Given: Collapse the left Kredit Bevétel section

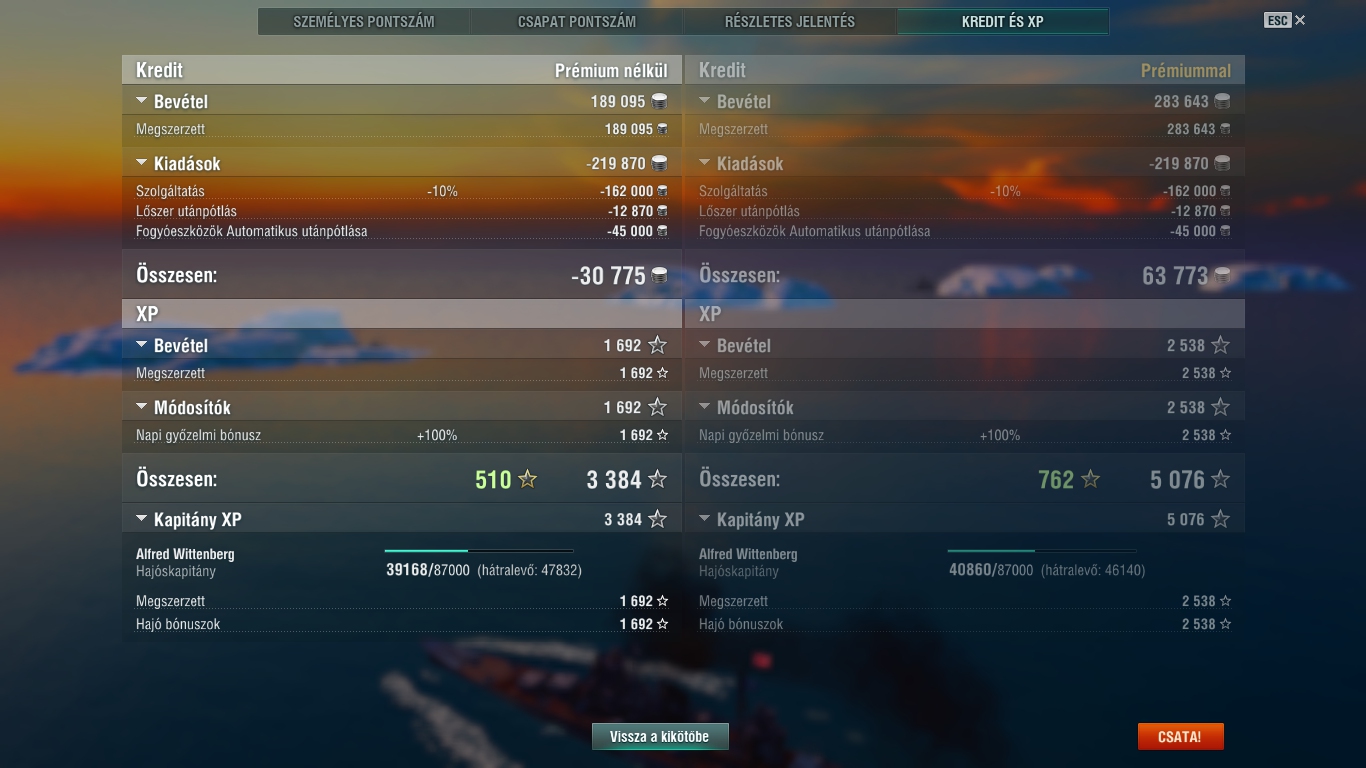Looking at the screenshot, I should (x=141, y=101).
